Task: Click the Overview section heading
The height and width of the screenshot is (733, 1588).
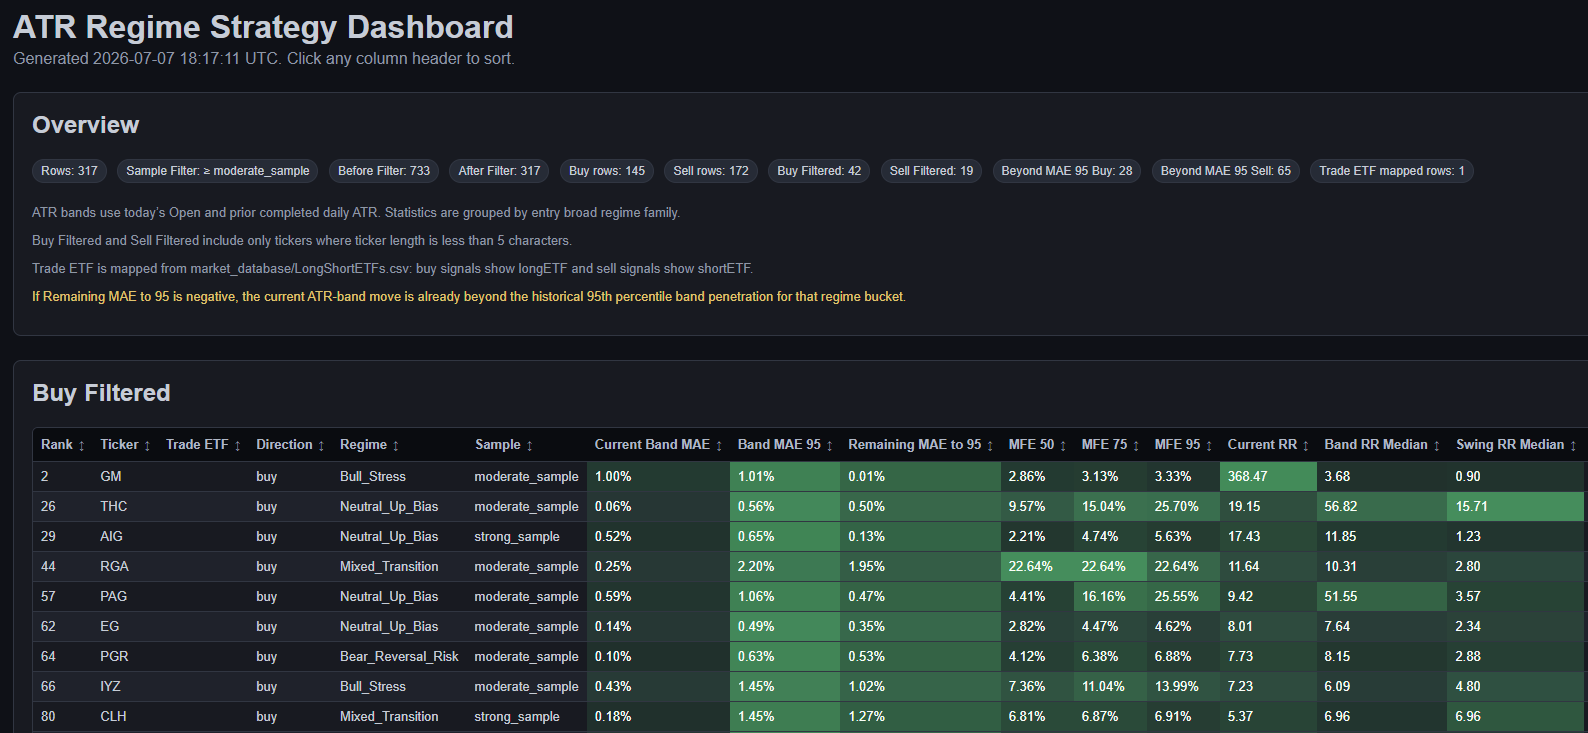Action: [x=86, y=125]
